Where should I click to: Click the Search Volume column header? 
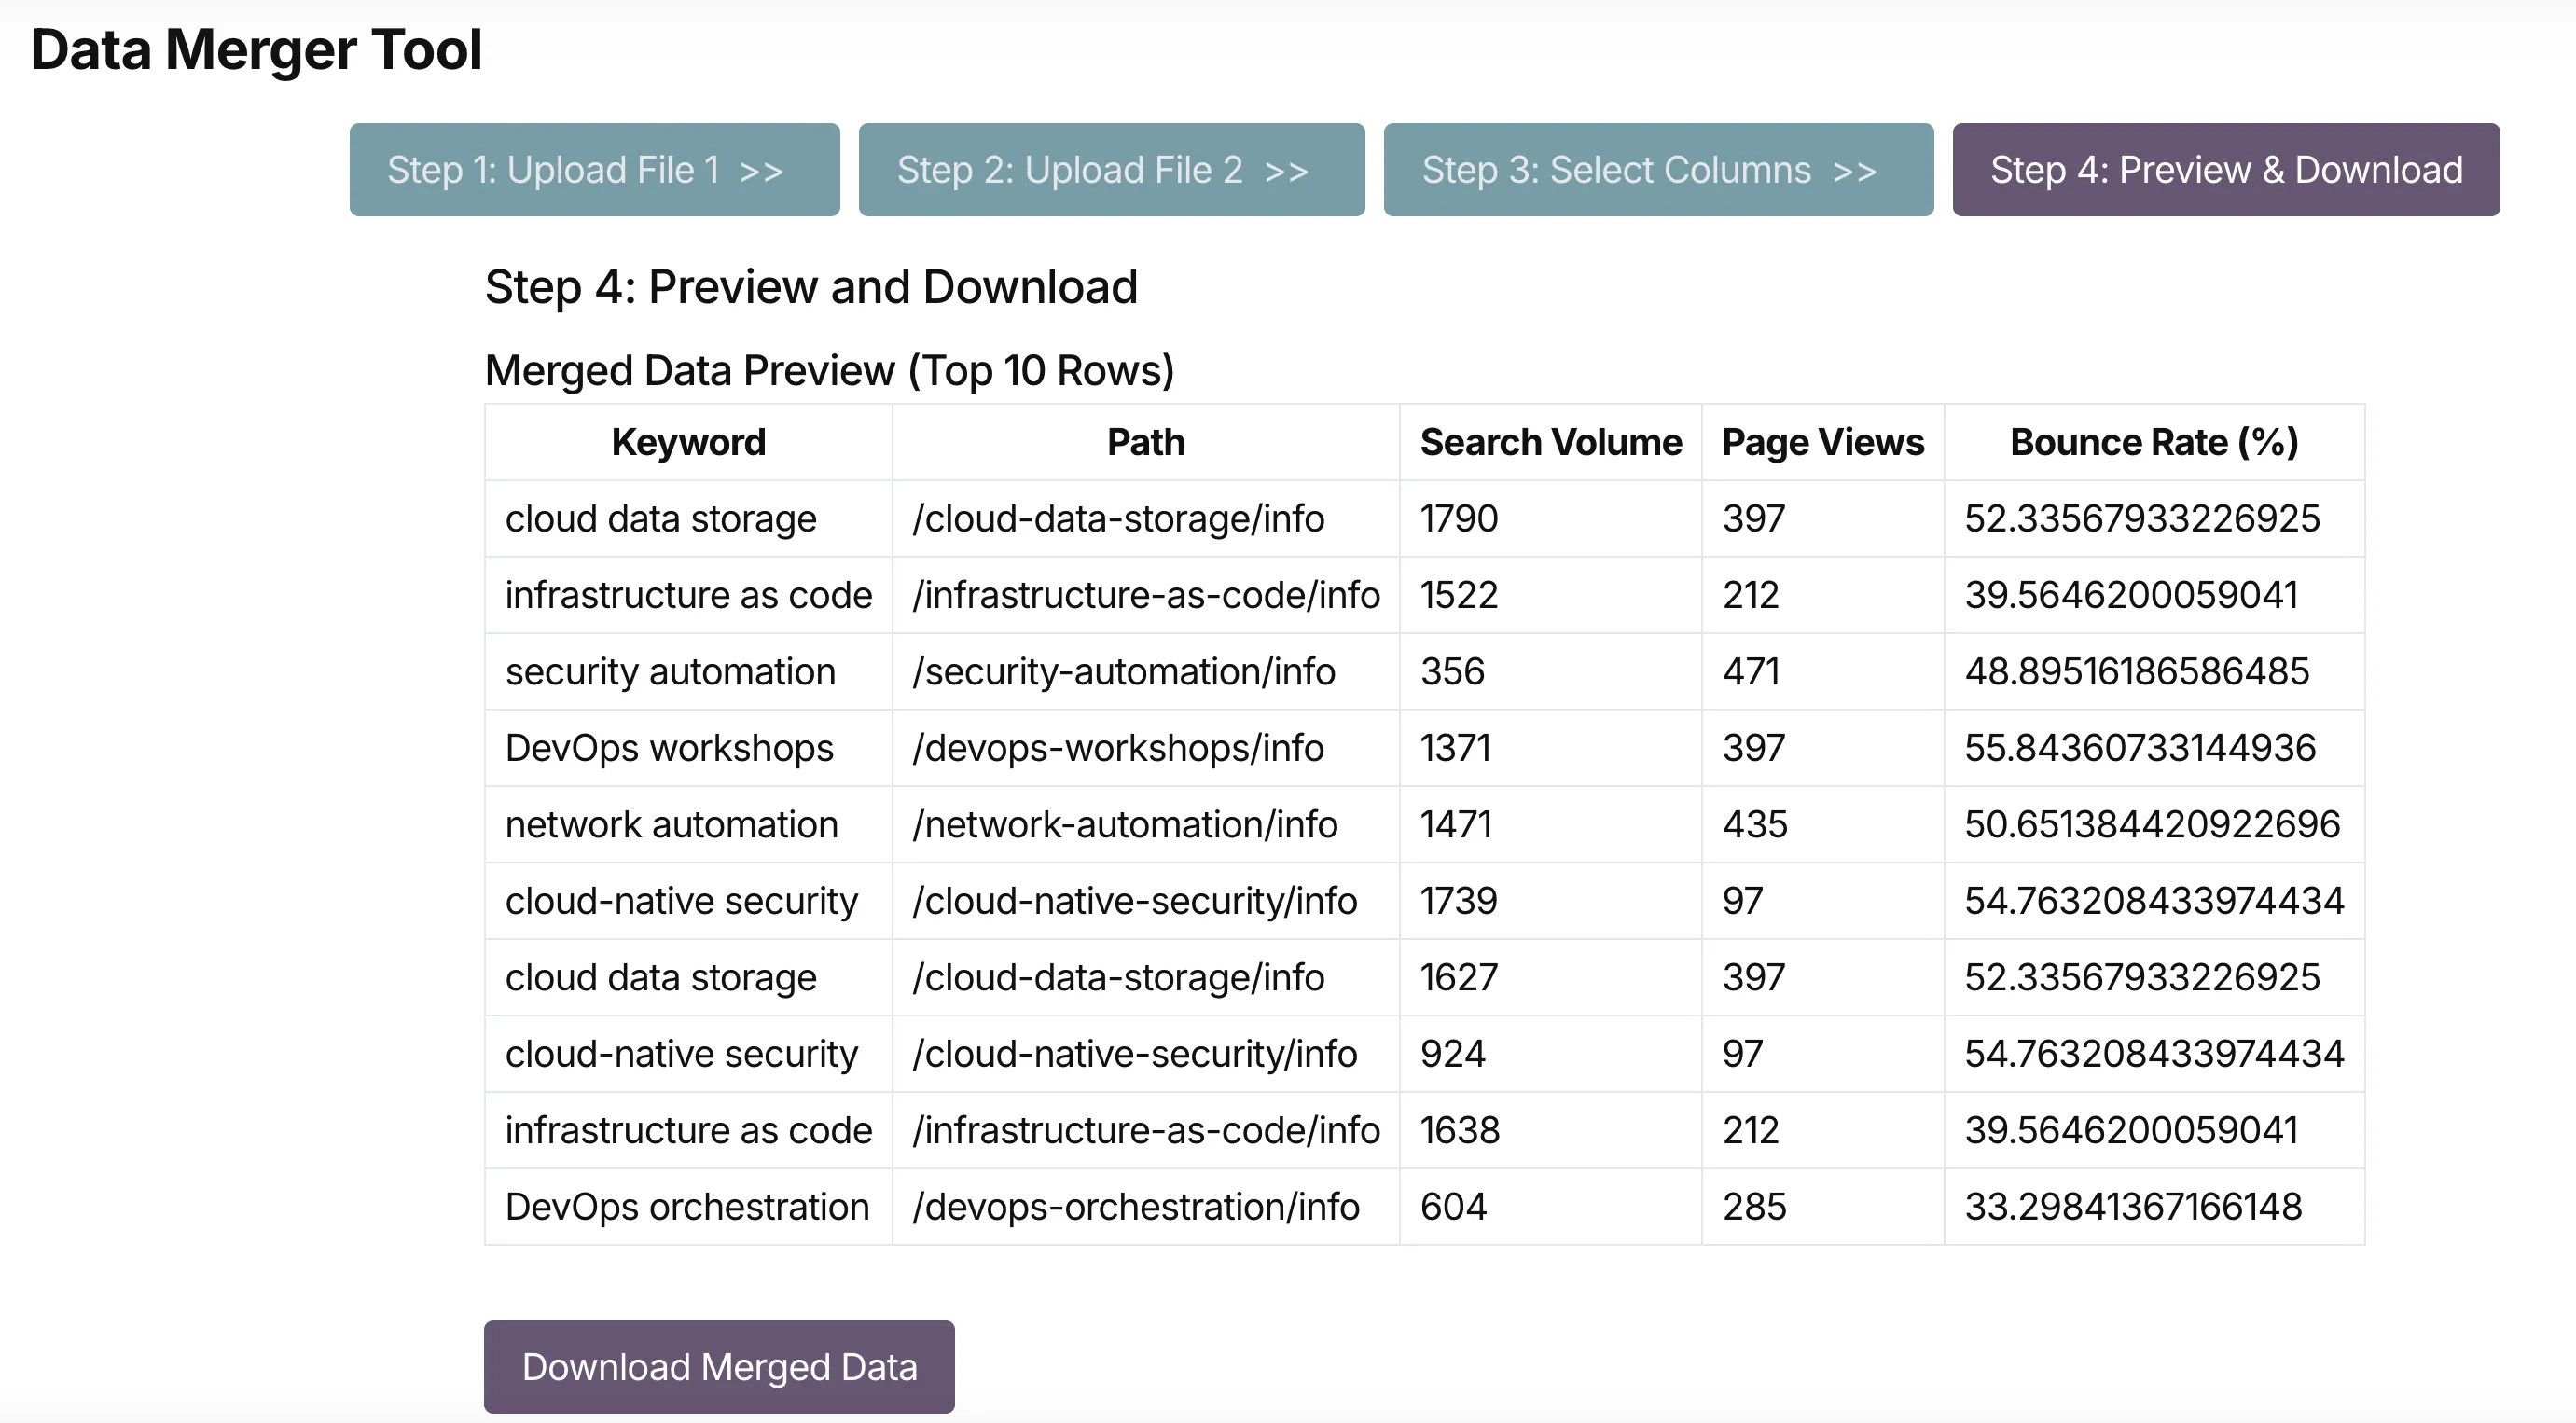click(1551, 442)
